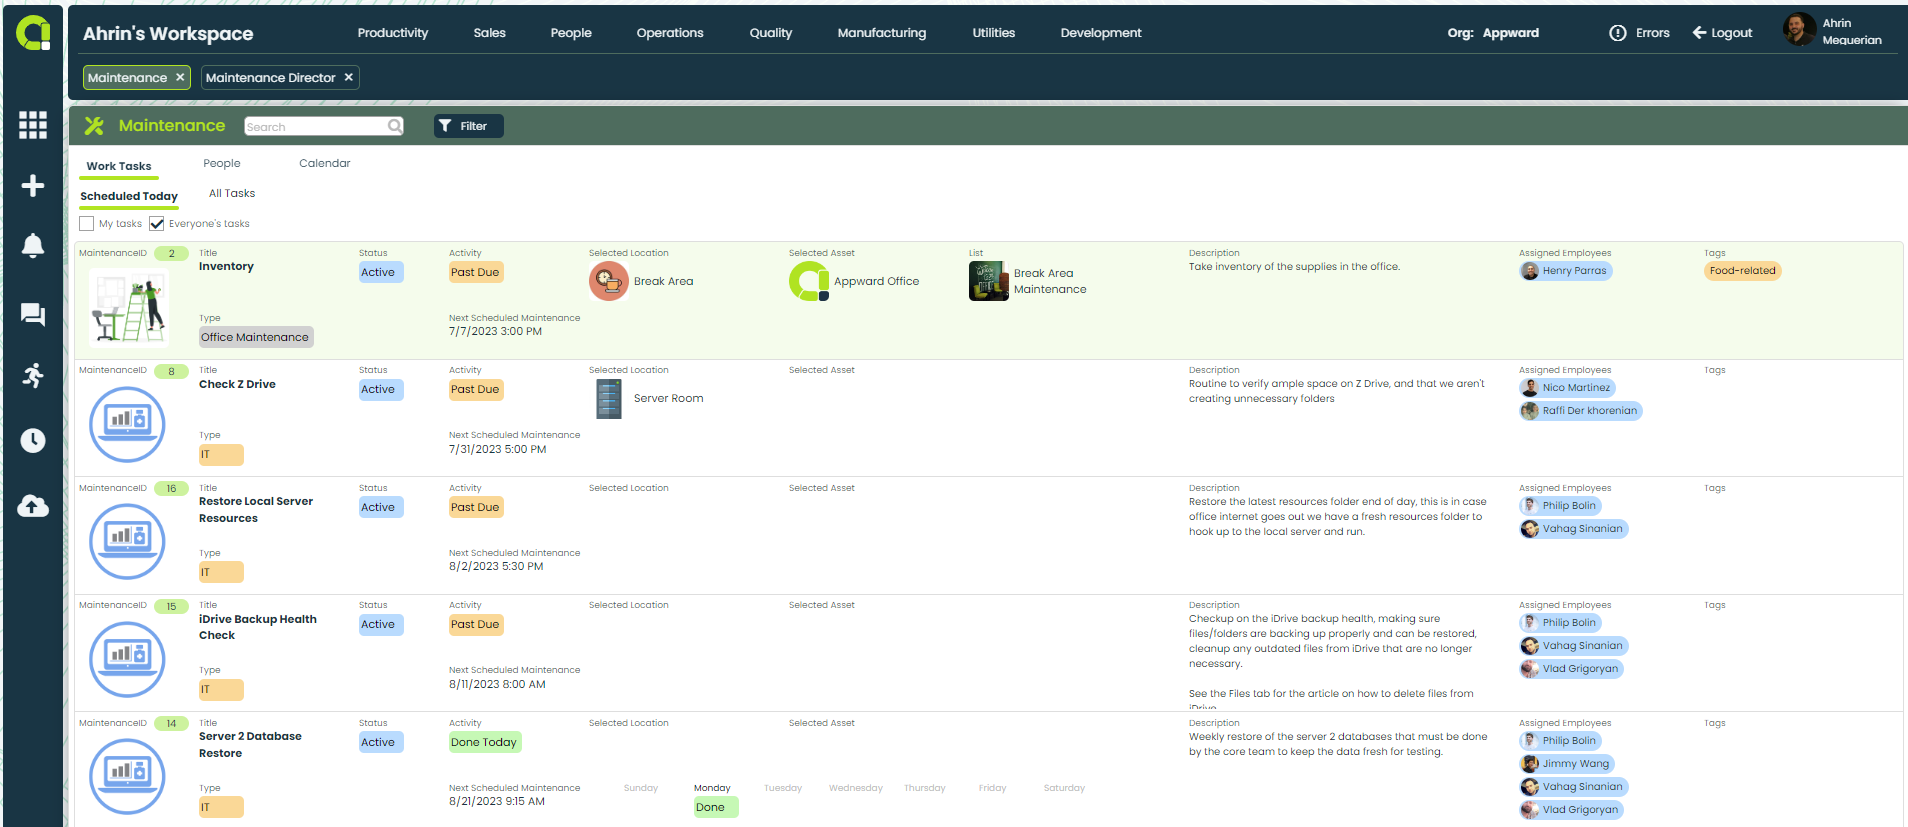Click the running person activity icon
Image resolution: width=1908 pixels, height=827 pixels.
[33, 376]
